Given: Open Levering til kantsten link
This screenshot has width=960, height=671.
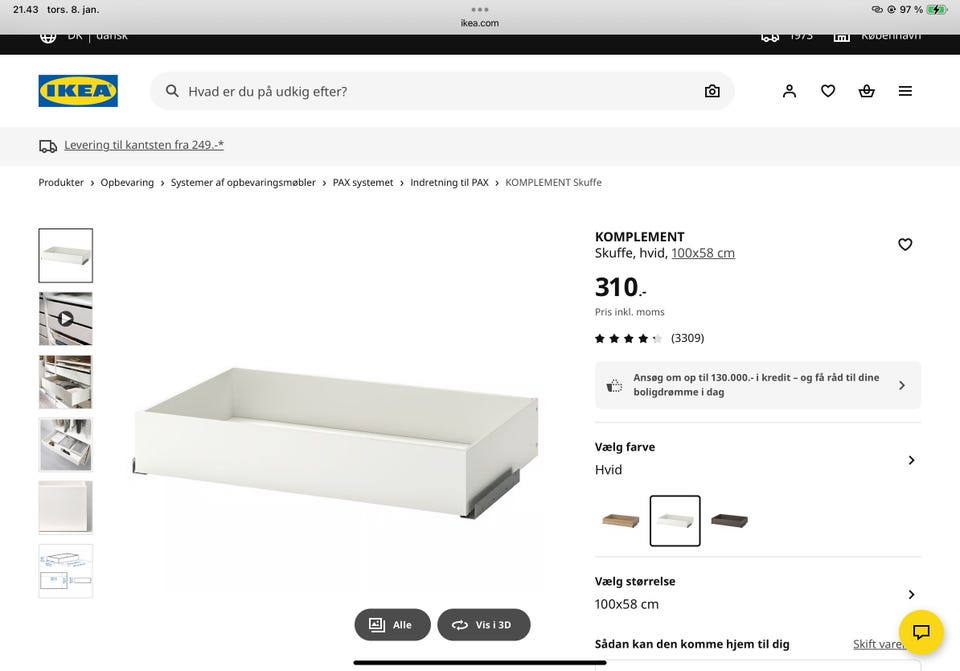Looking at the screenshot, I should [144, 145].
